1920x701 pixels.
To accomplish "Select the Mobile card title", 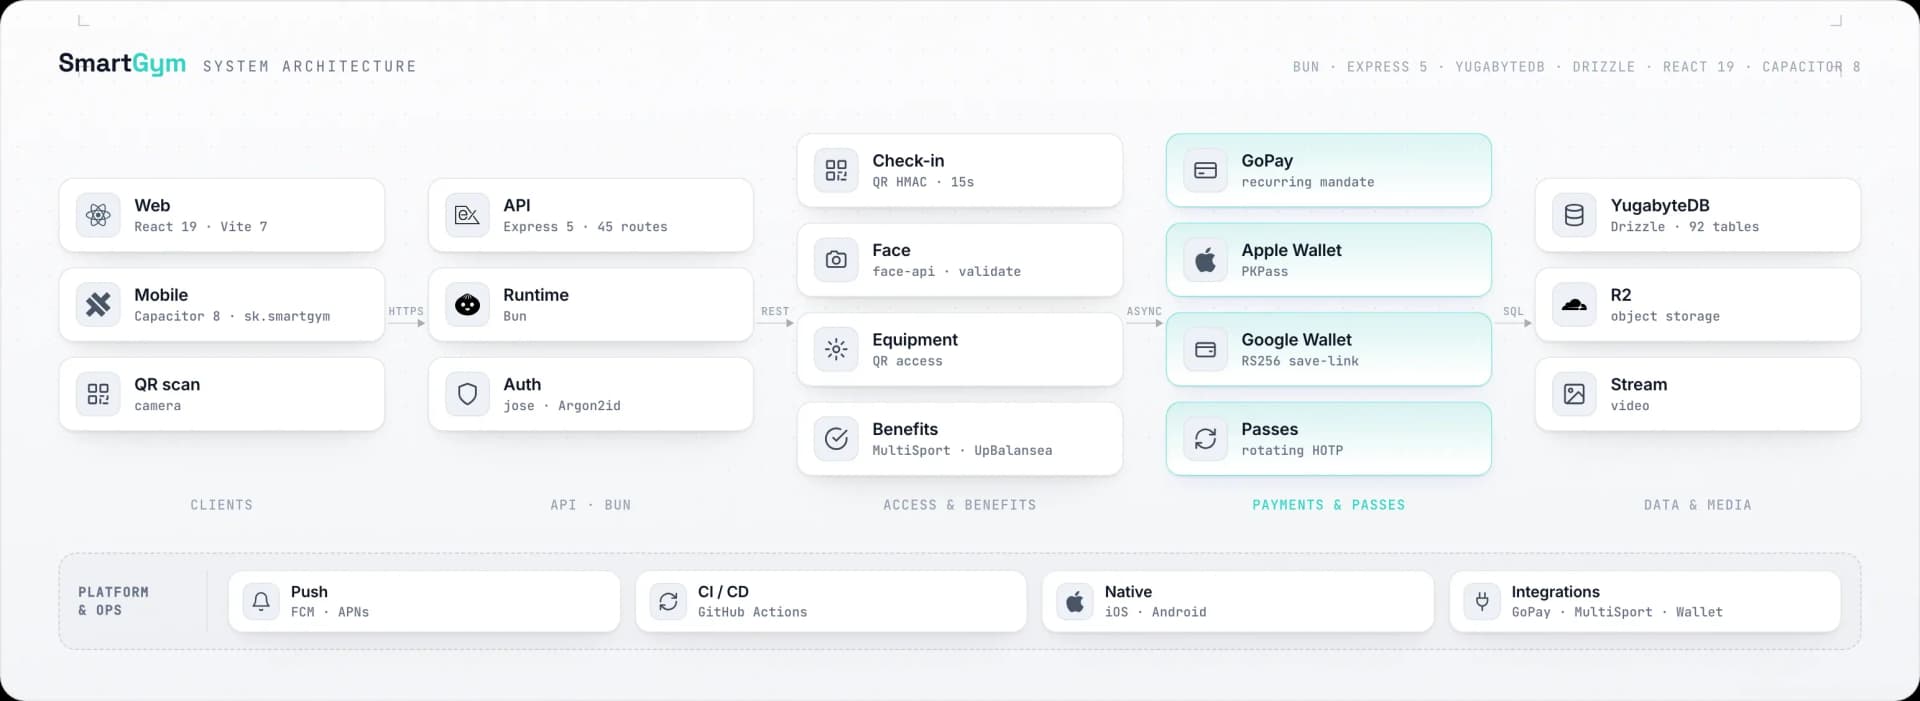I will click(161, 295).
